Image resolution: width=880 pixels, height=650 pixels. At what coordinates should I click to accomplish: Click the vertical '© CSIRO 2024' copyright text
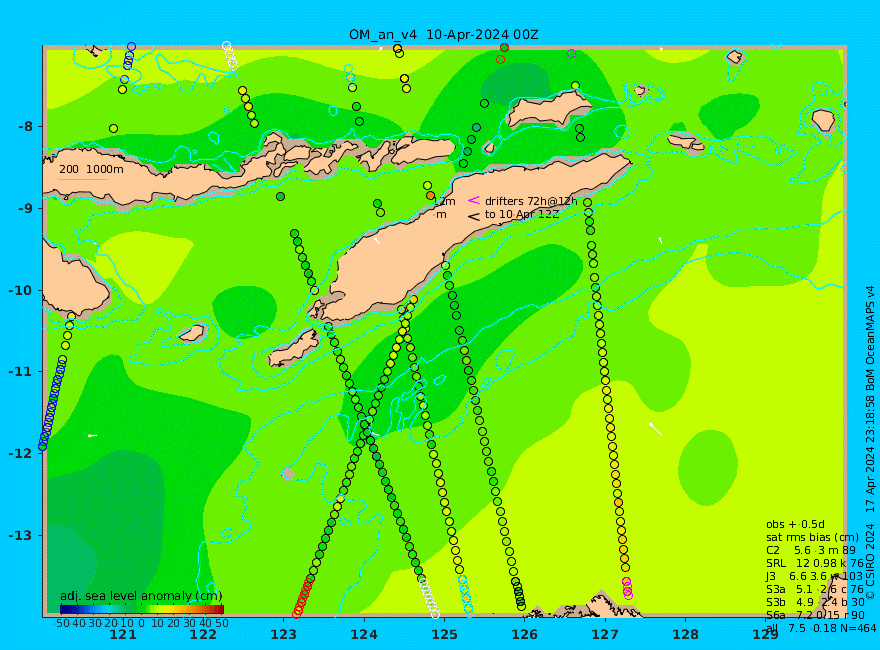coord(870,561)
